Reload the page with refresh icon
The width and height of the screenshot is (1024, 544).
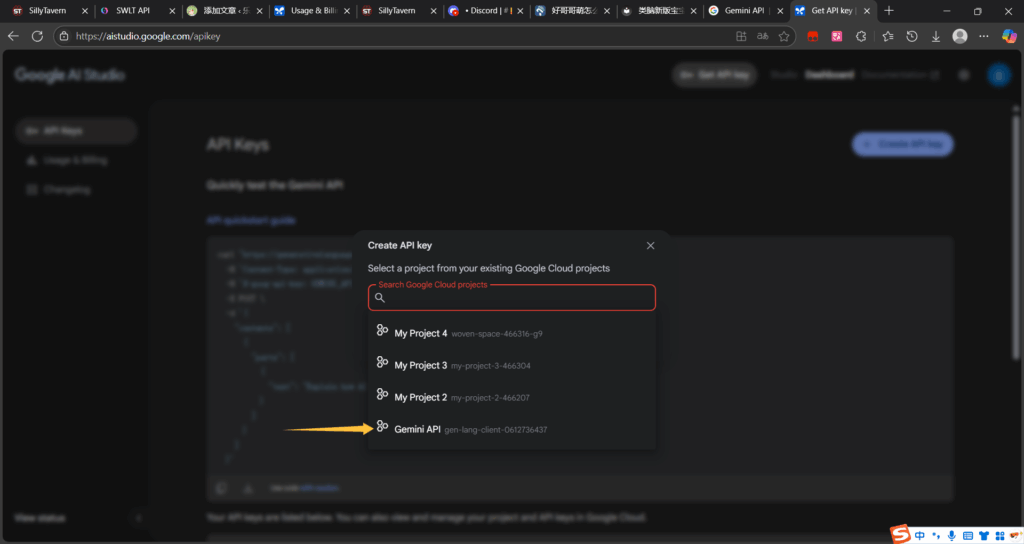tap(37, 36)
